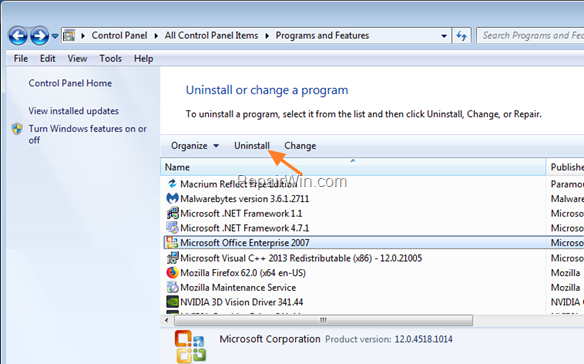Click the large Office icon in details pane
The width and height of the screenshot is (584, 364).
[x=190, y=346]
